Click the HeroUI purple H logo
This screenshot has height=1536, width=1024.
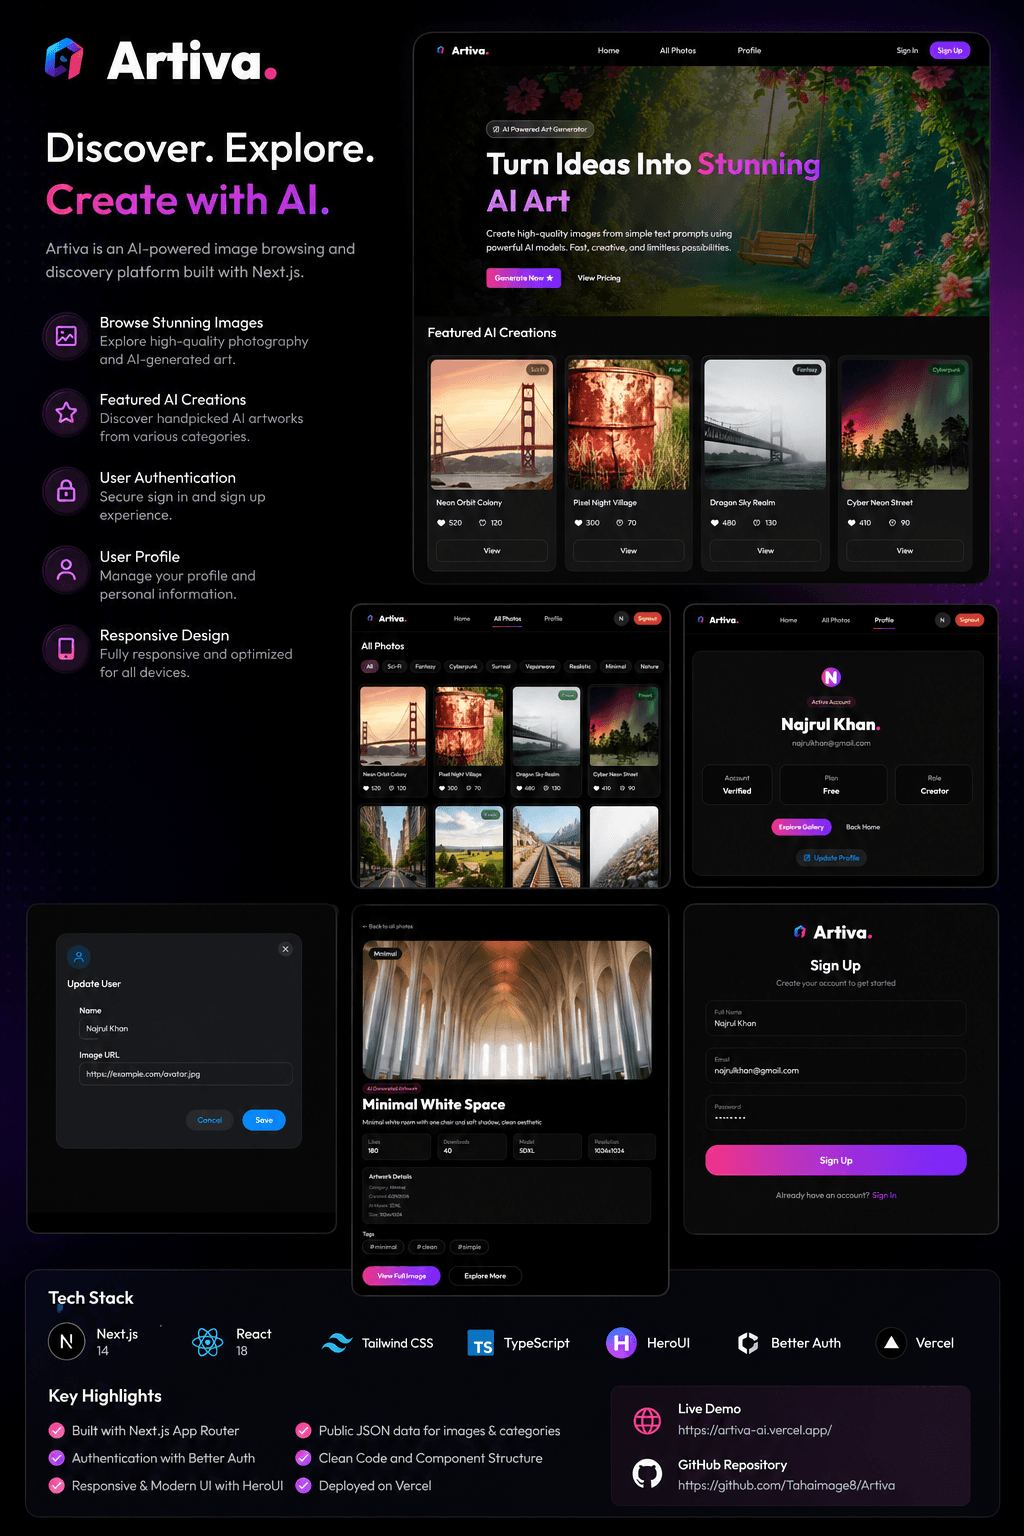click(x=621, y=1343)
